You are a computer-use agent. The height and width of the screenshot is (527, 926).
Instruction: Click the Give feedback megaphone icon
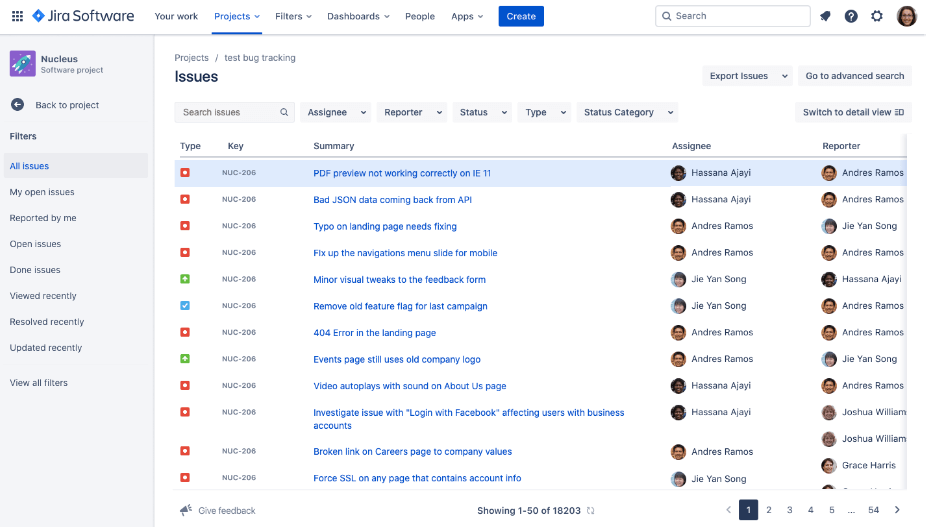186,510
